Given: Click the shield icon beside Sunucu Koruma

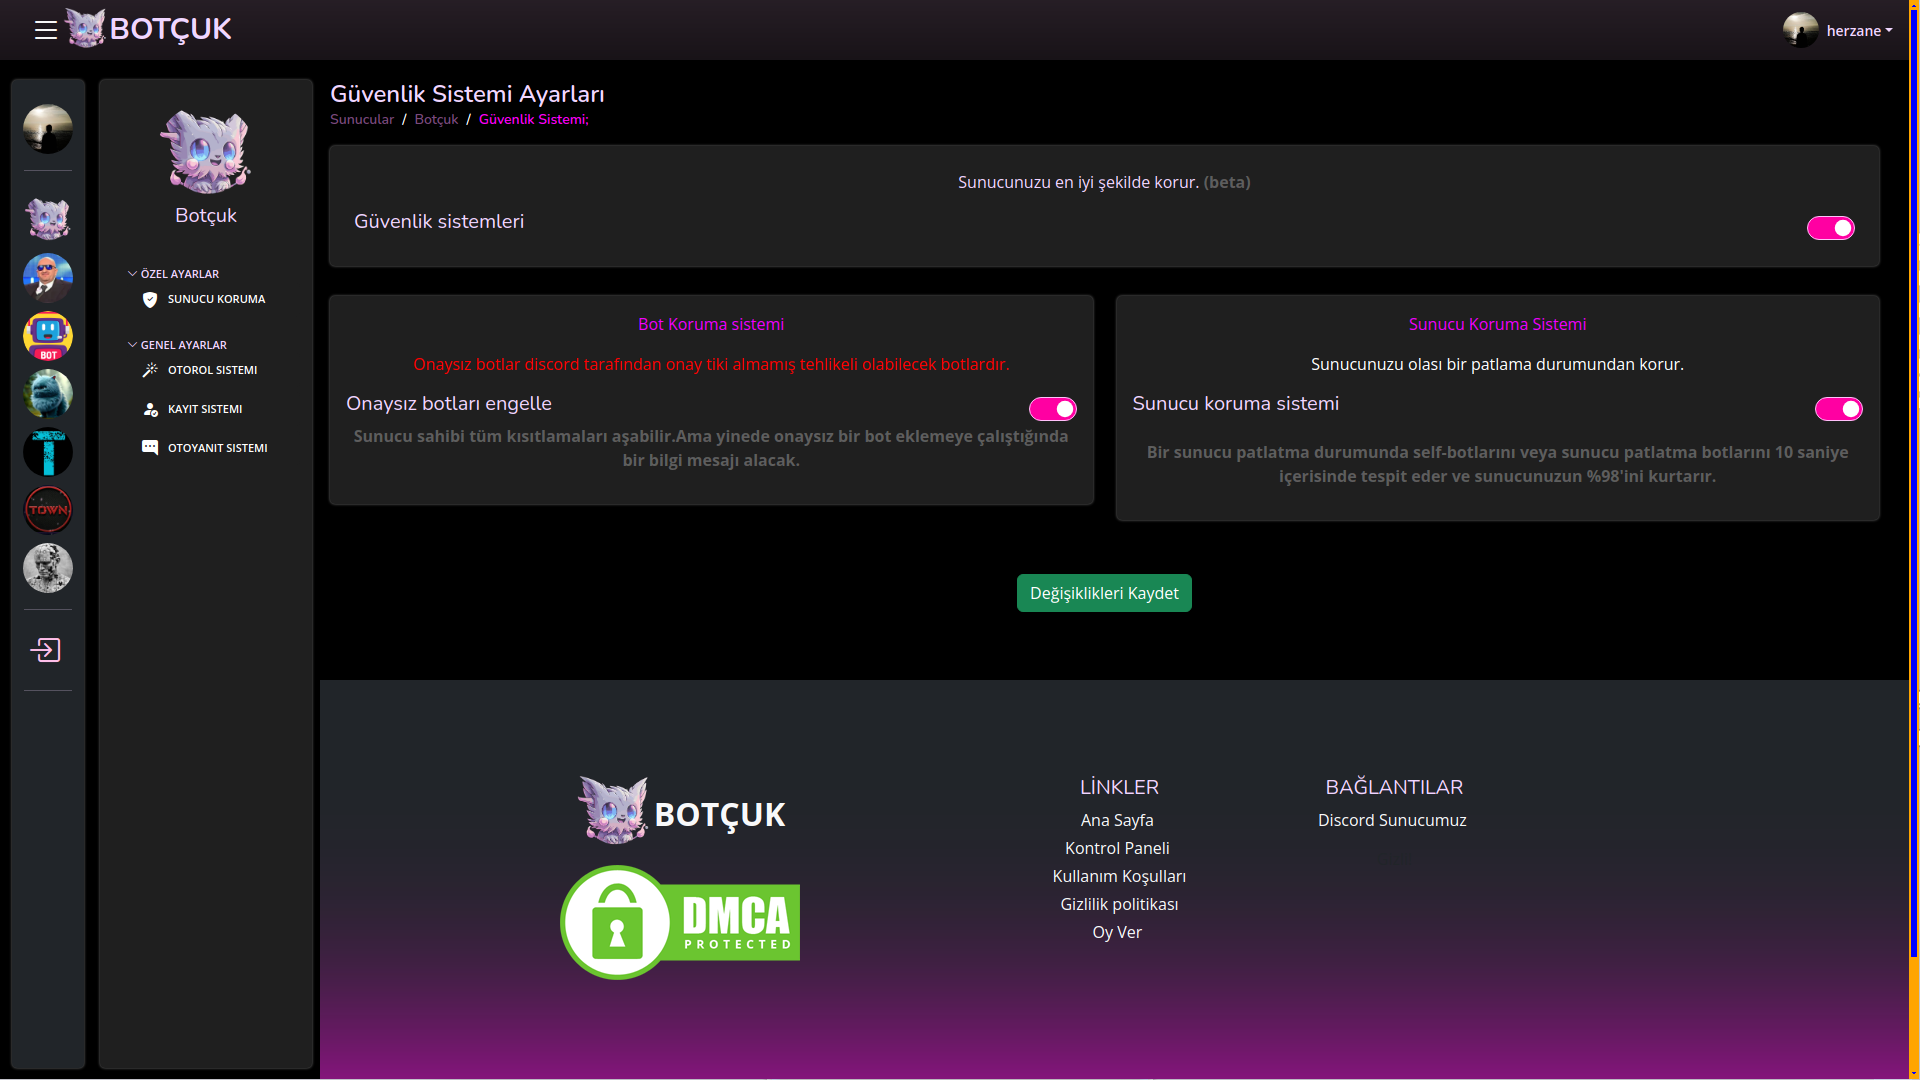Looking at the screenshot, I should point(150,300).
